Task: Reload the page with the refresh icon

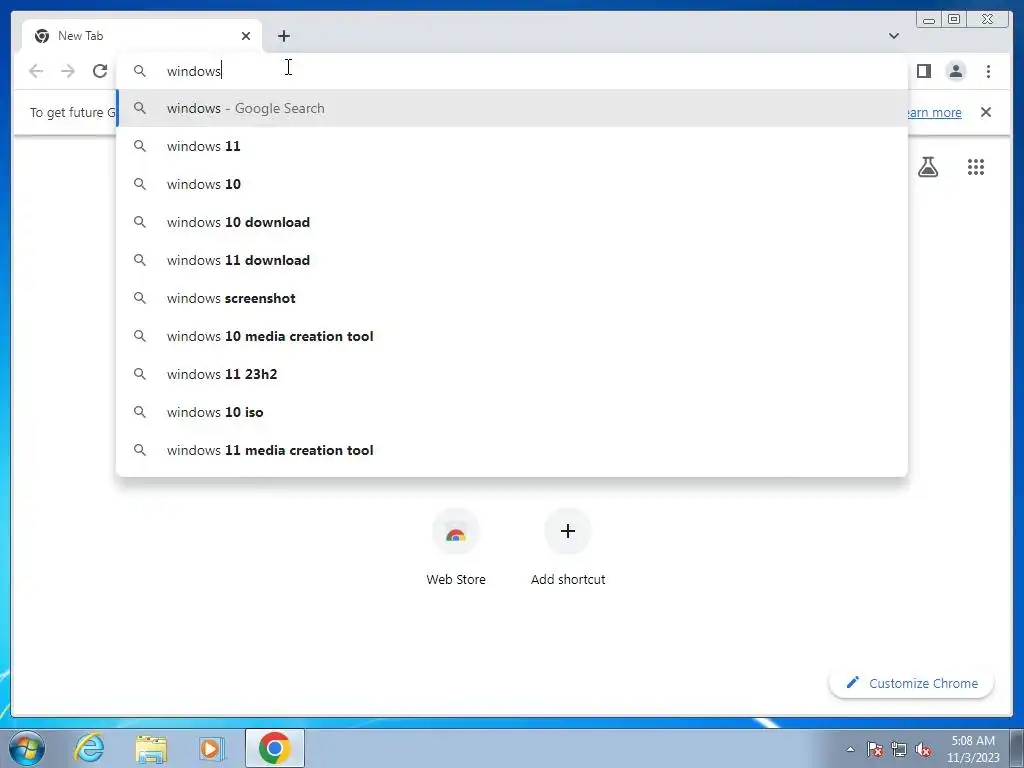Action: (x=100, y=71)
